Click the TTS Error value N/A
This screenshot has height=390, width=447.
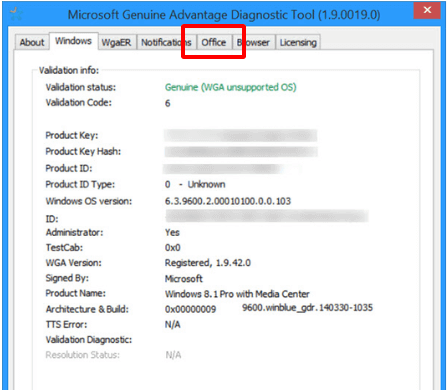pyautogui.click(x=173, y=325)
